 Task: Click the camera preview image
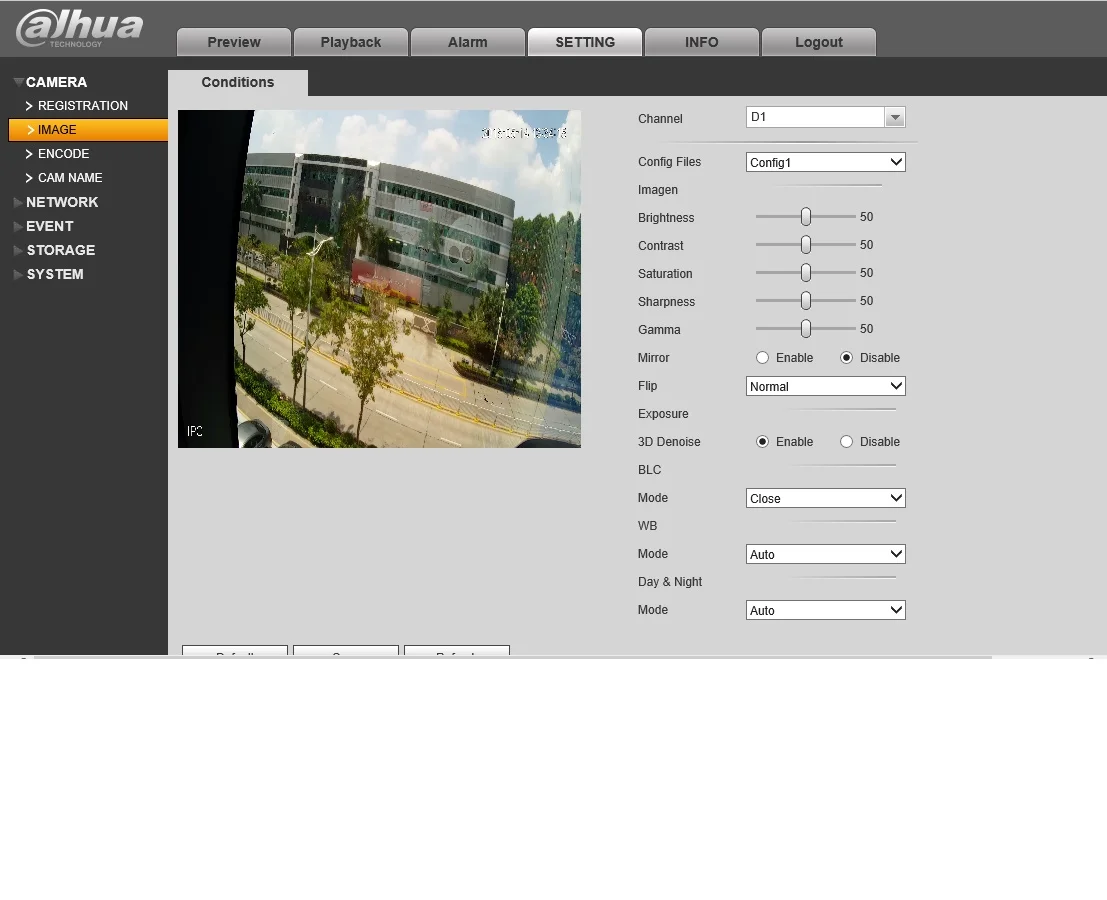tap(379, 279)
